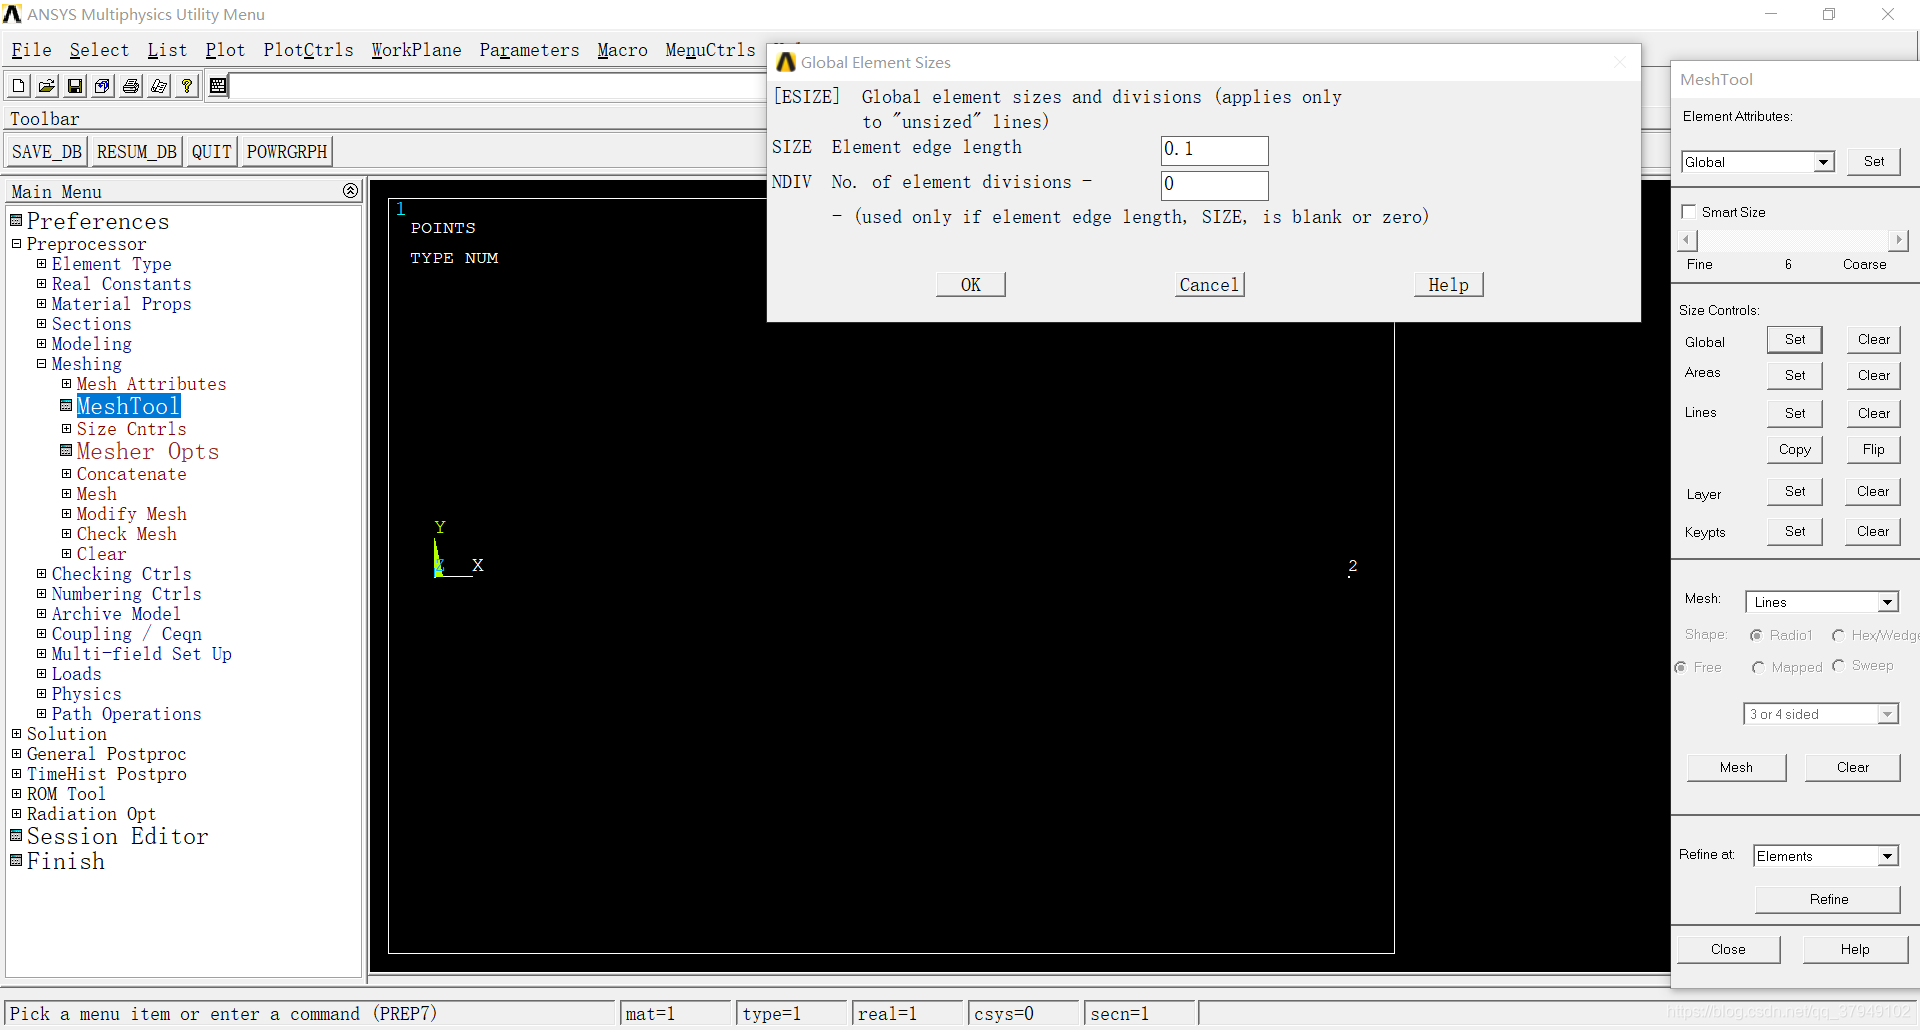Screen dimensions: 1920x1030
Task: Click Clear beside Areas size control
Action: coord(1873,375)
